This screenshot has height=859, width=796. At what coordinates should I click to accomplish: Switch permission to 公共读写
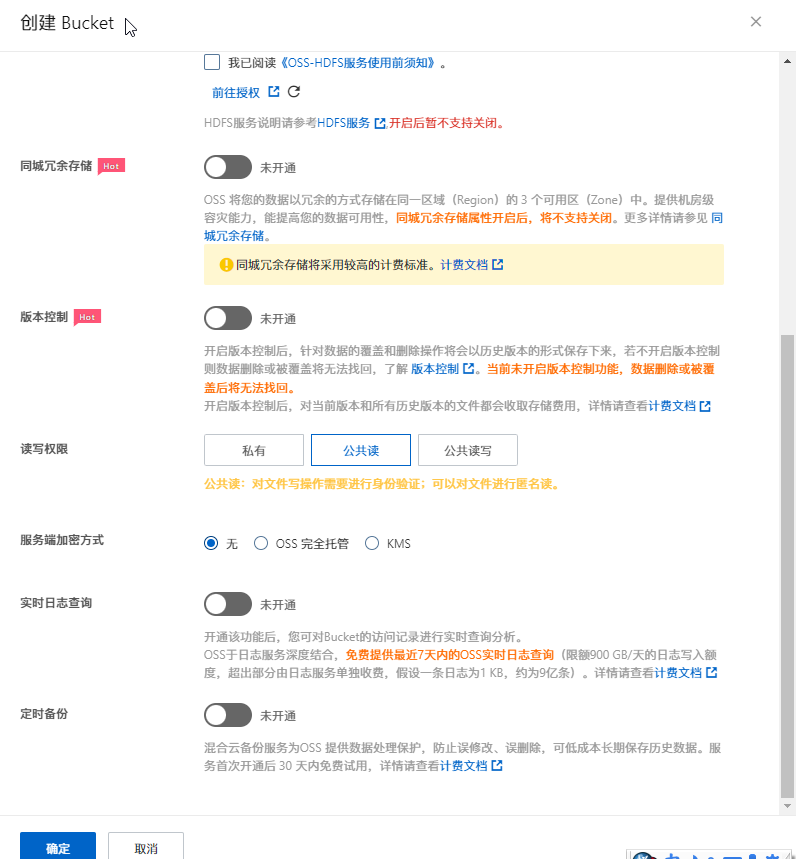467,450
